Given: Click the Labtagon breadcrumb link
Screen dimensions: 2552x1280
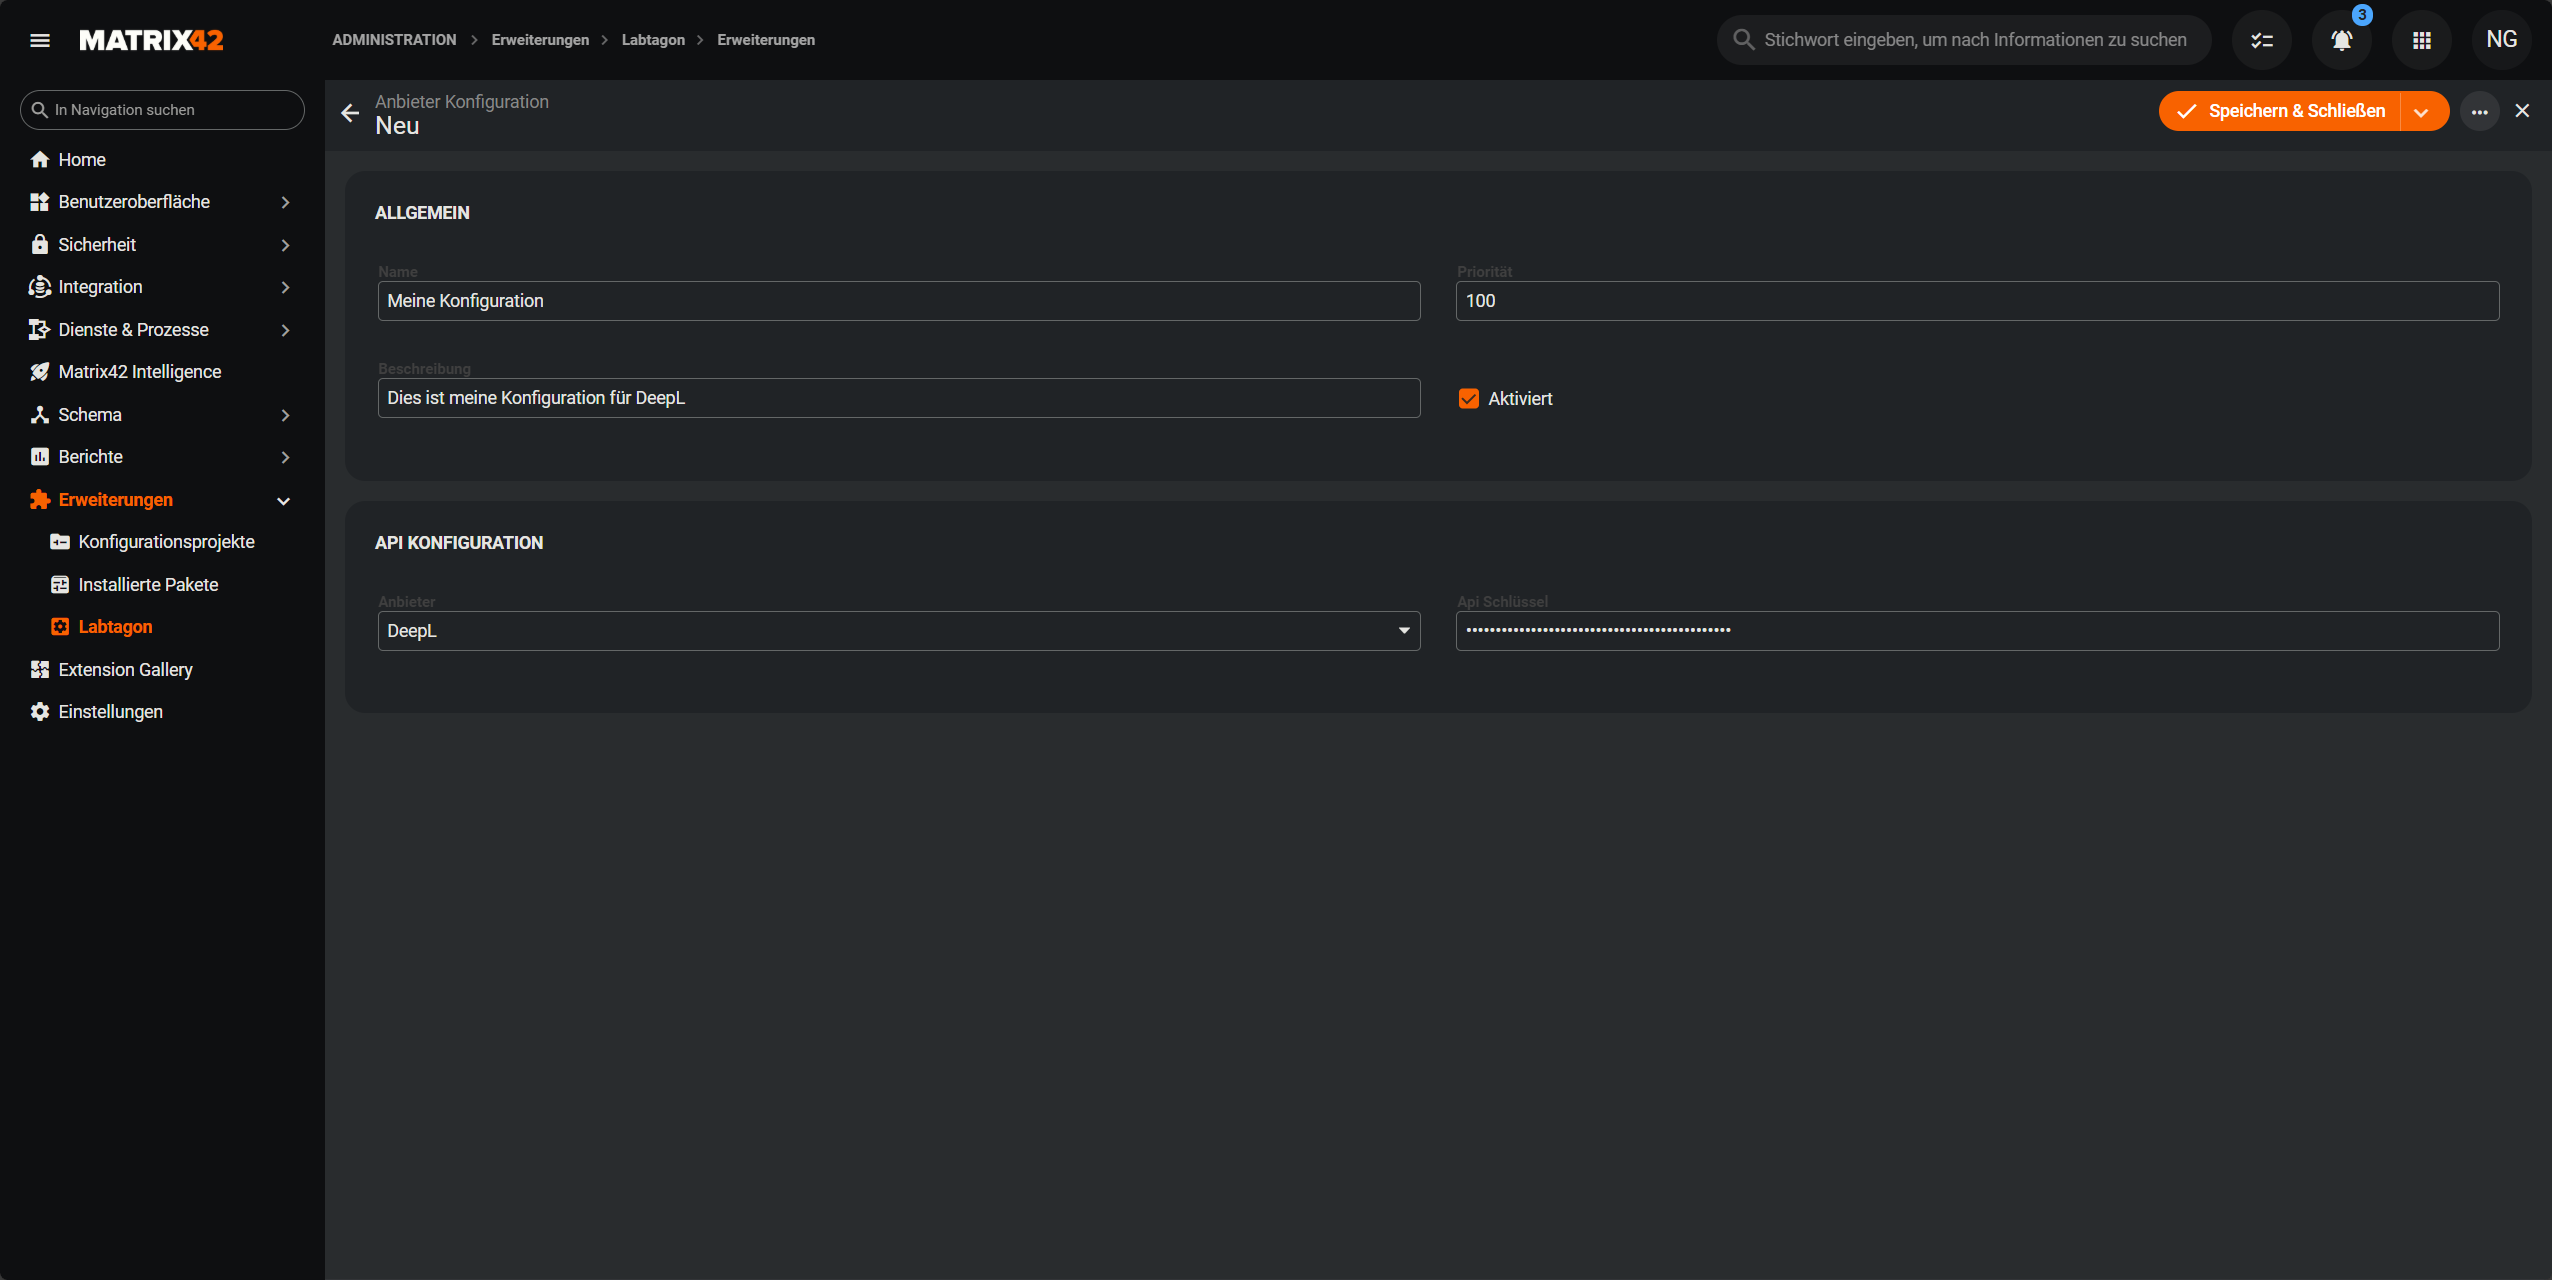Looking at the screenshot, I should (653, 40).
